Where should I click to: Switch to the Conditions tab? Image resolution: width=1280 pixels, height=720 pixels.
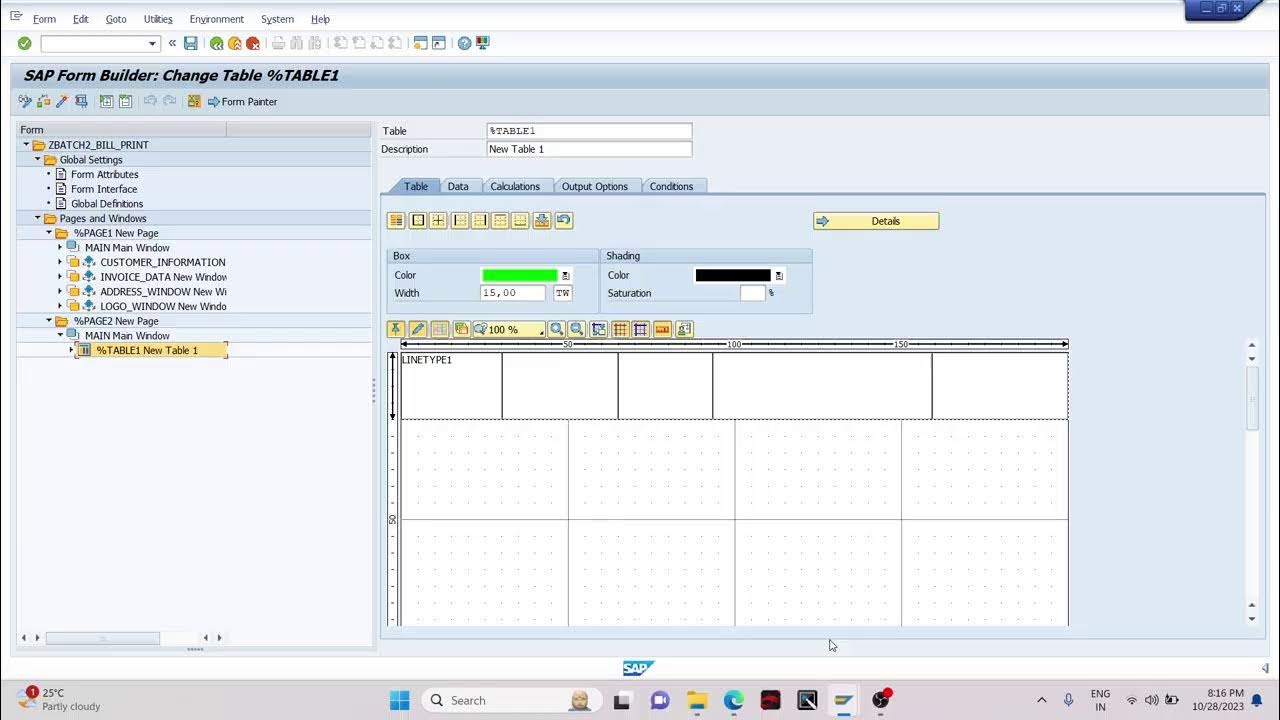671,186
